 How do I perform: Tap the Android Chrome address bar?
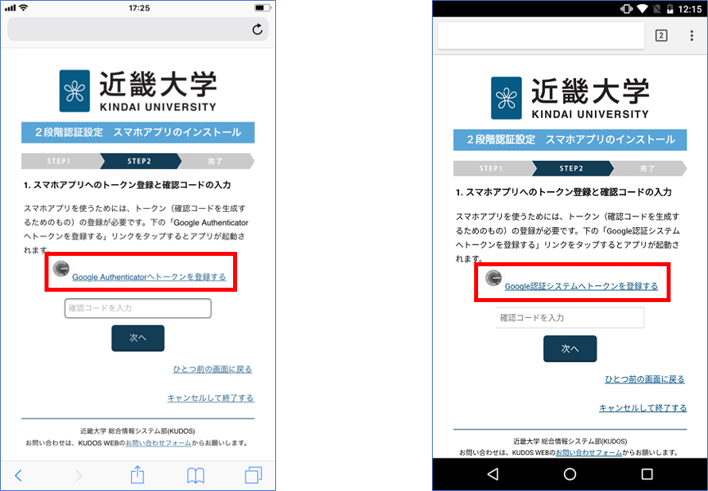[540, 36]
